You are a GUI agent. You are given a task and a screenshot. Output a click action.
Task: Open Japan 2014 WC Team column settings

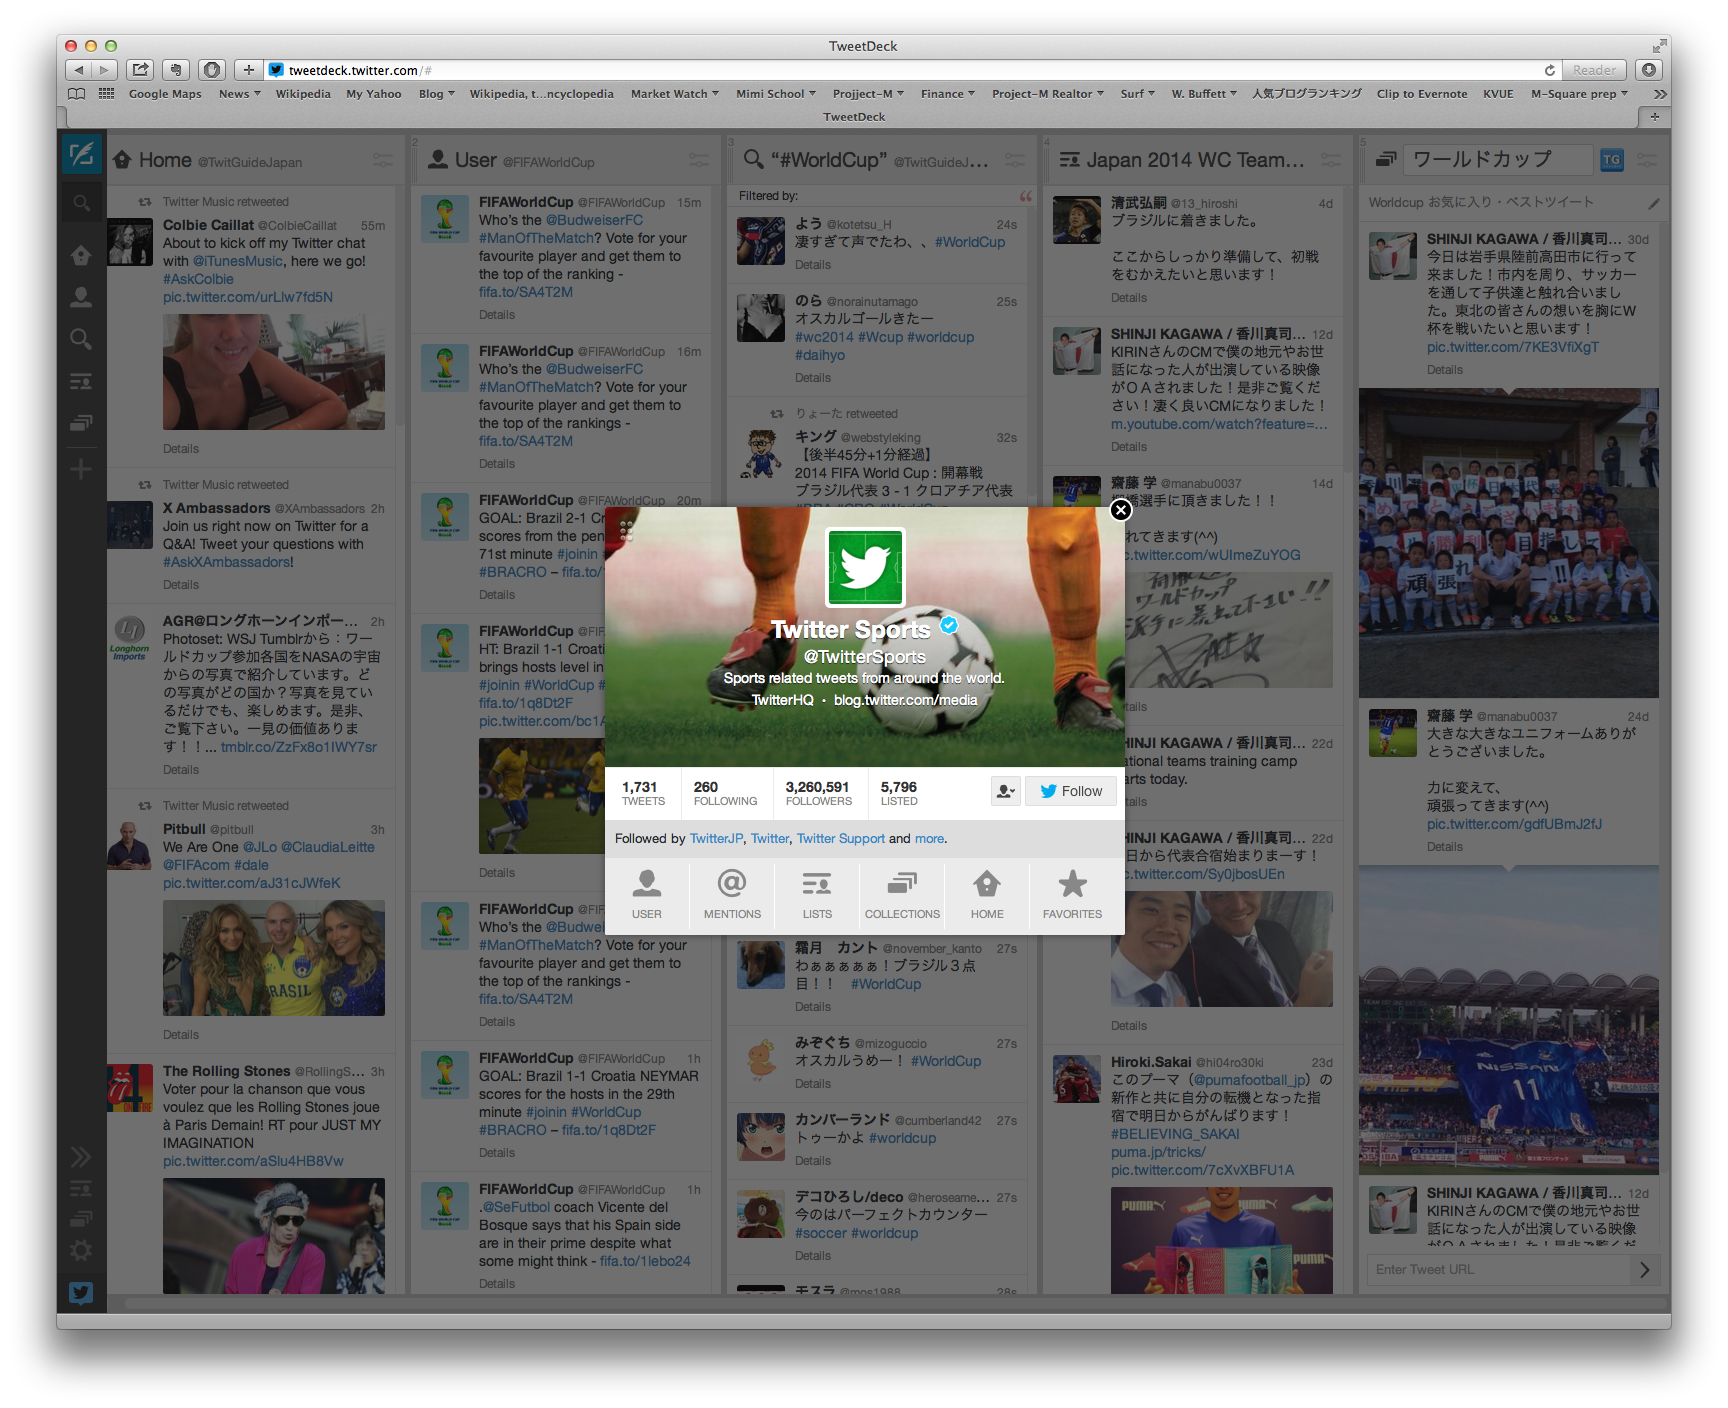[x=1330, y=160]
